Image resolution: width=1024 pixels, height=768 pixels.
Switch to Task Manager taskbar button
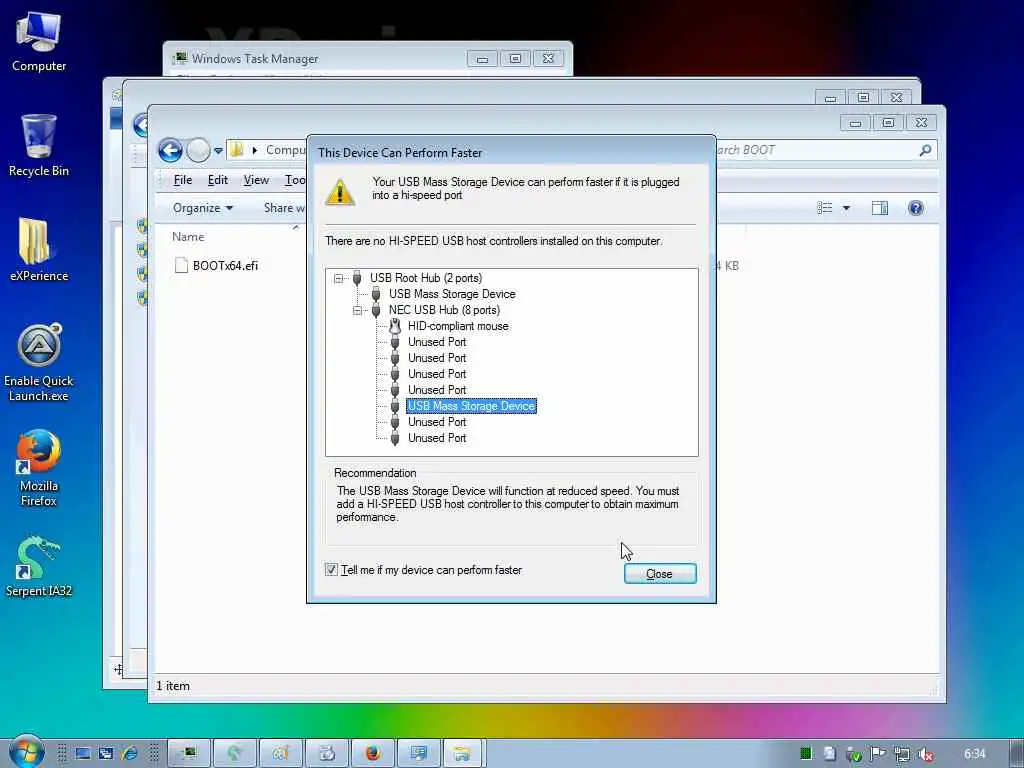[x=189, y=754]
